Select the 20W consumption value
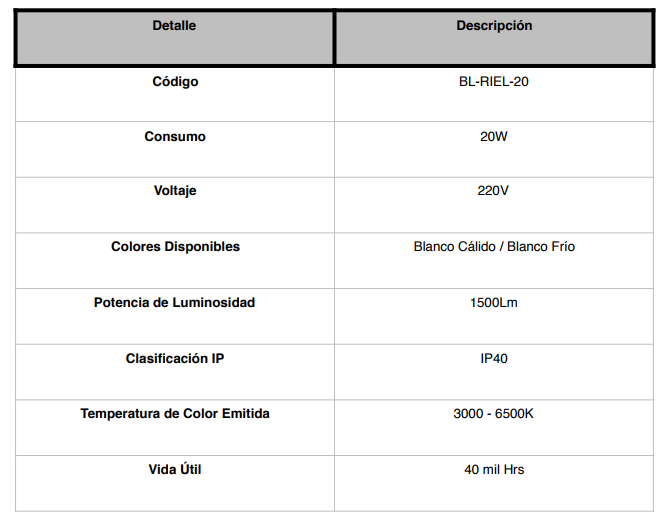 (x=493, y=136)
